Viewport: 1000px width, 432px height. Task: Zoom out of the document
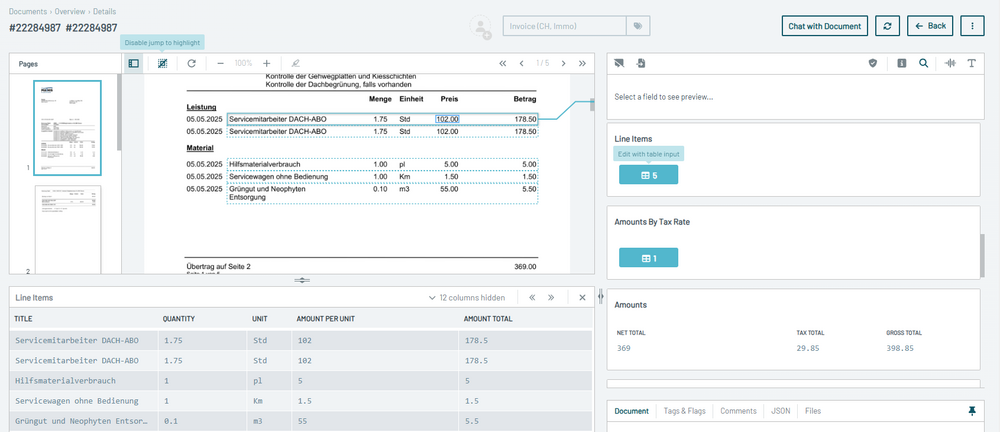[220, 63]
